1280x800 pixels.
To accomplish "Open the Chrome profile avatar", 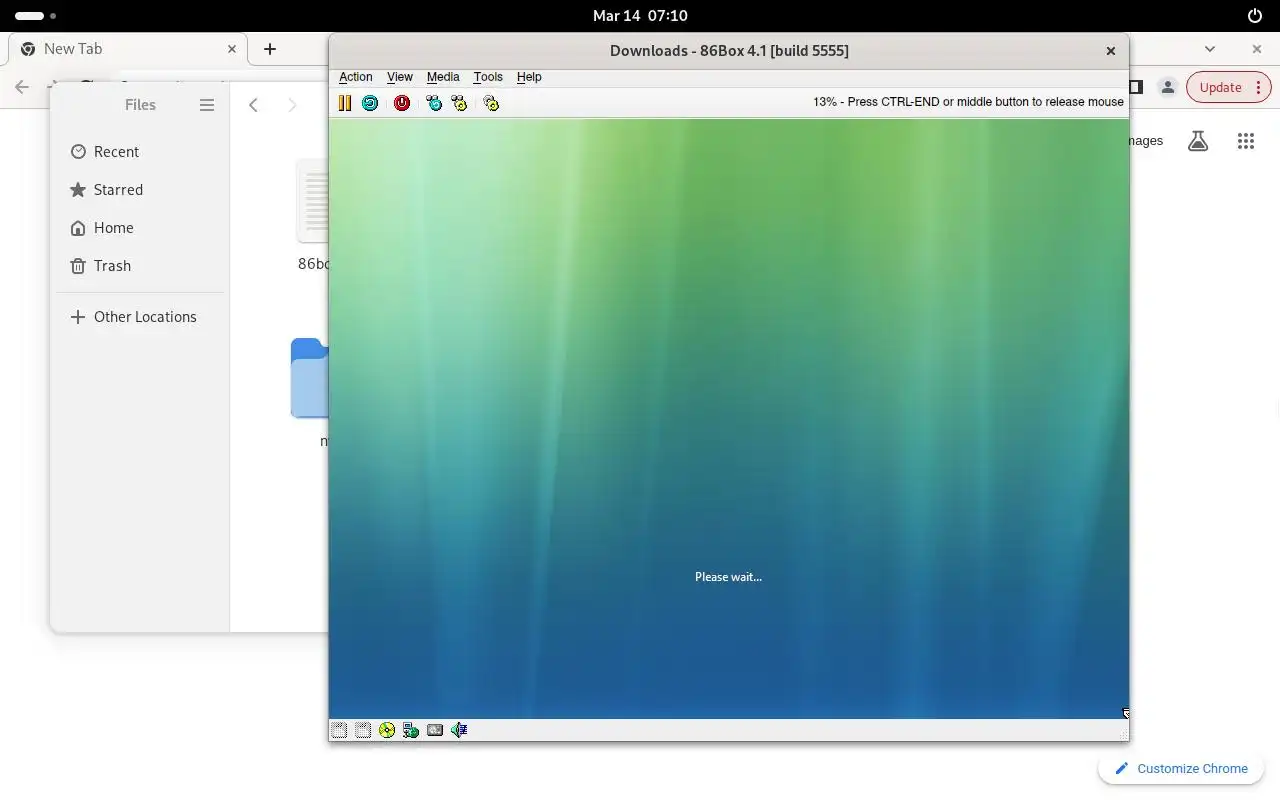I will tap(1167, 87).
